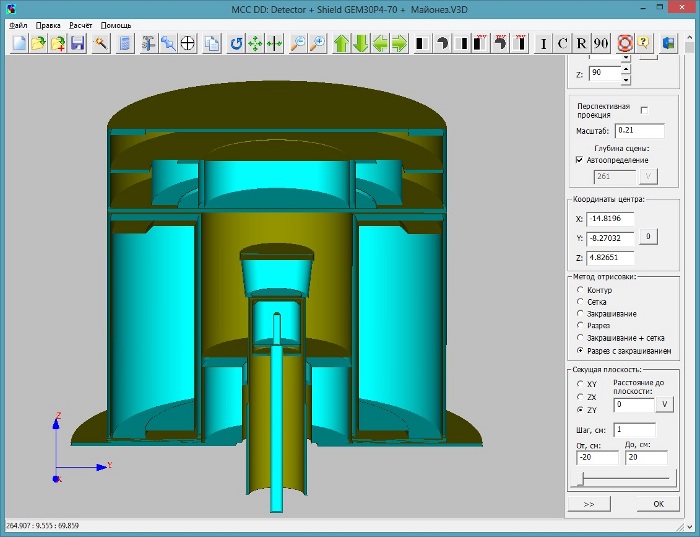Image resolution: width=700 pixels, height=537 pixels.
Task: Click the Шаг, см input field
Action: pyautogui.click(x=634, y=429)
